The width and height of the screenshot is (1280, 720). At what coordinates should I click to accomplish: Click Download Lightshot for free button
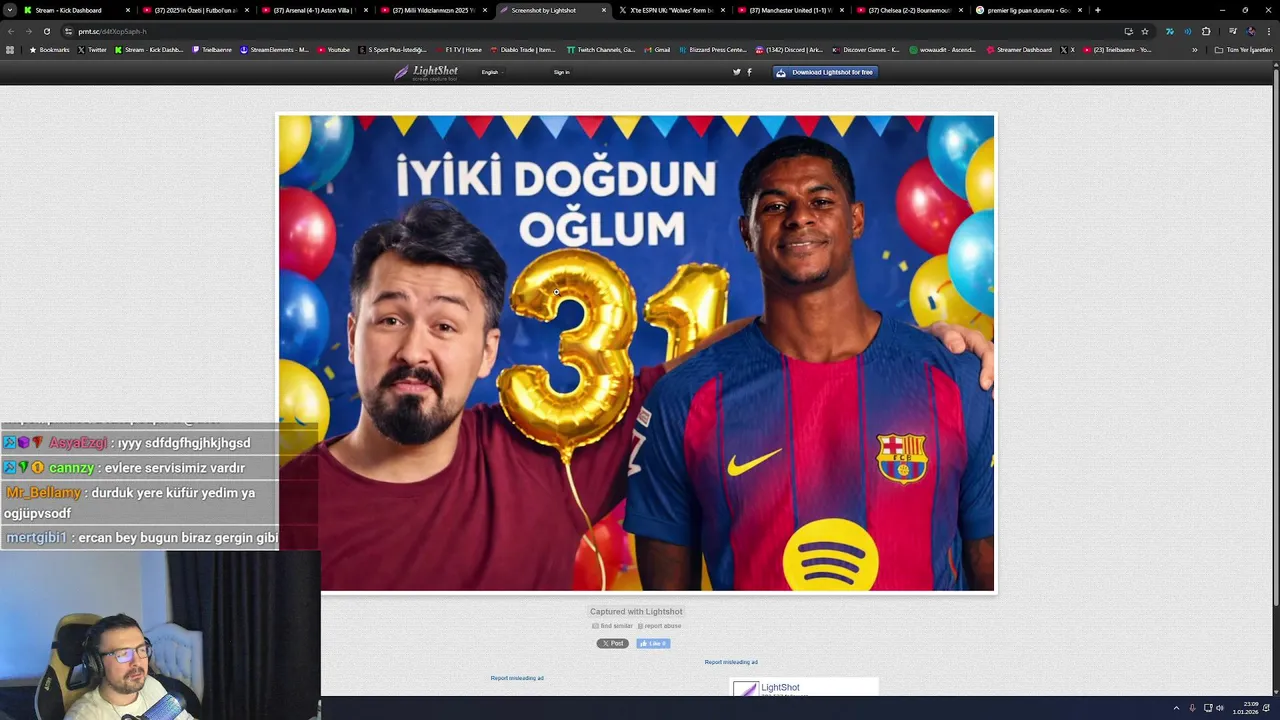pyautogui.click(x=826, y=72)
